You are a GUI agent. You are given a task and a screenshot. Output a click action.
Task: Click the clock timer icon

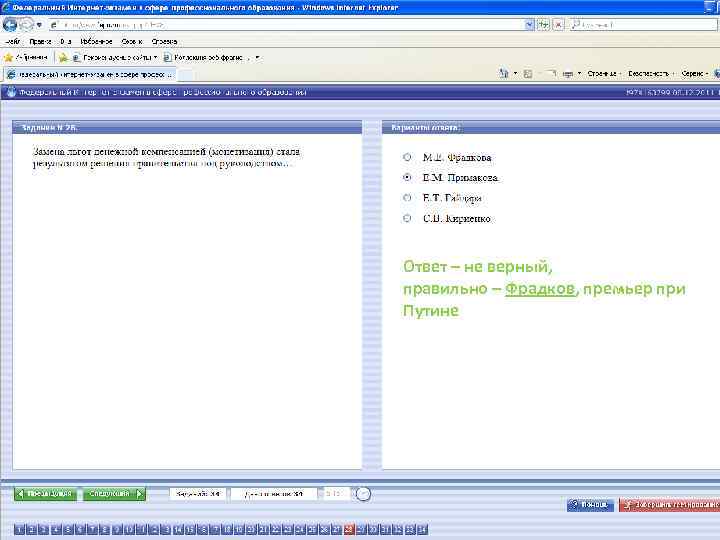363,494
